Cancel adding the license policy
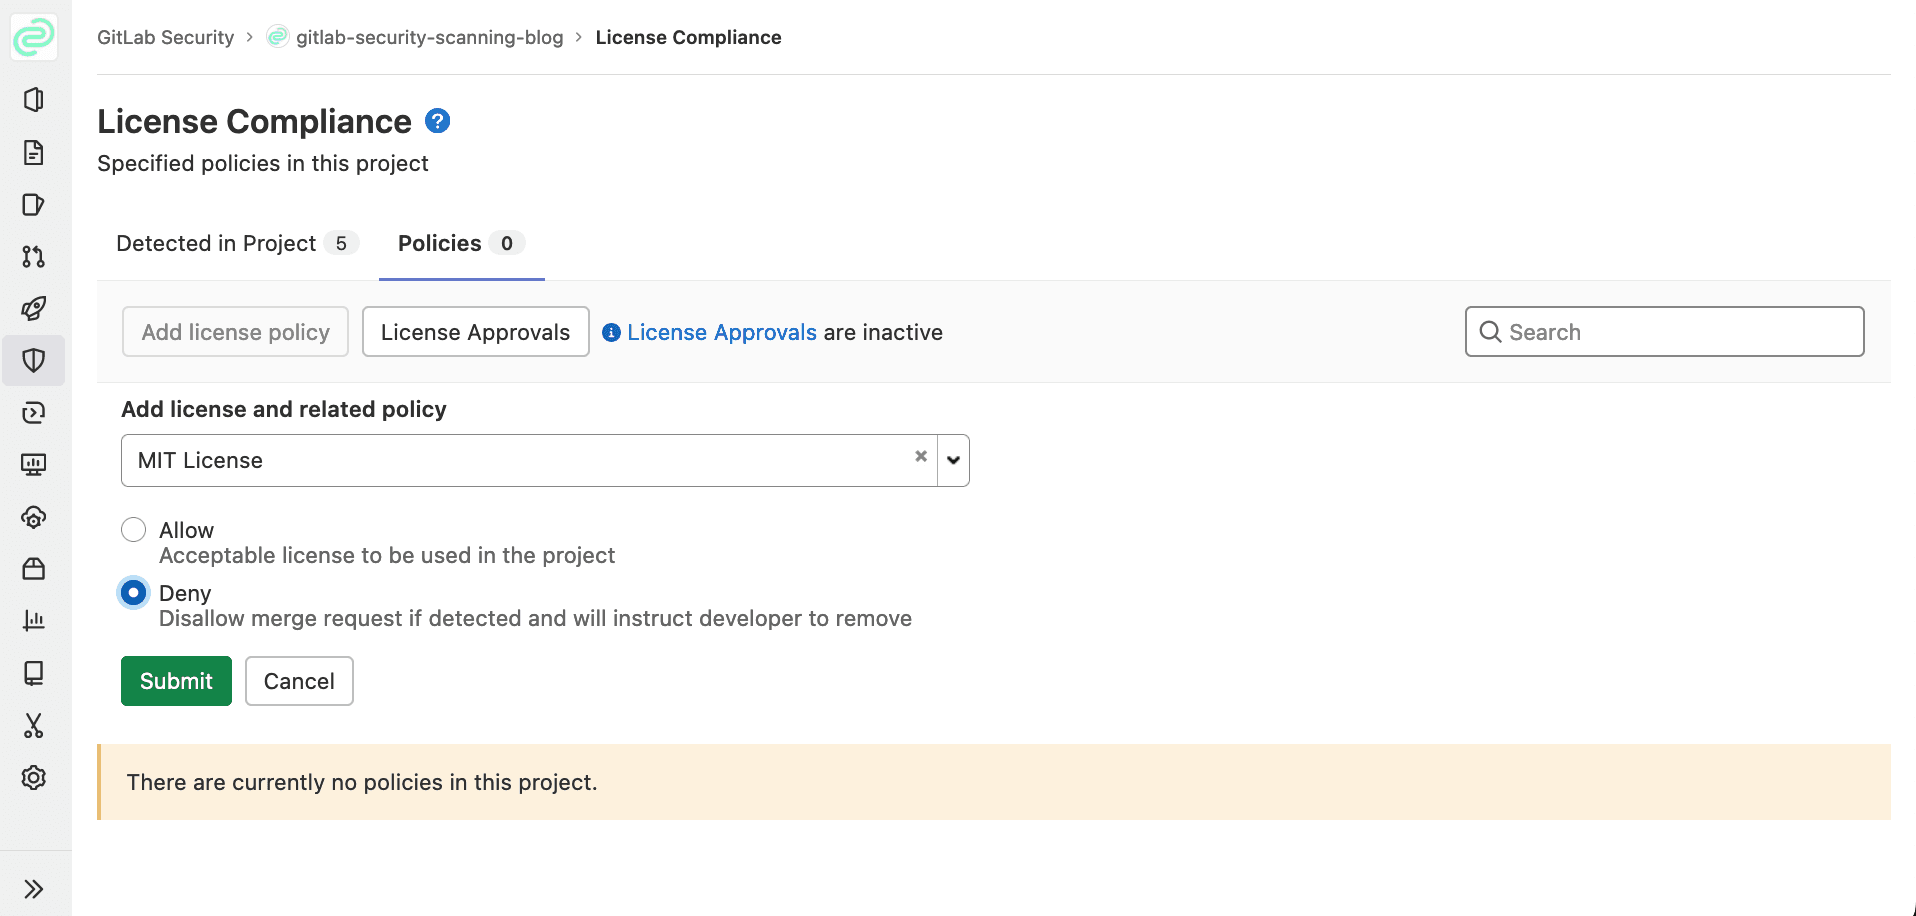This screenshot has height=916, width=1916. click(x=299, y=681)
